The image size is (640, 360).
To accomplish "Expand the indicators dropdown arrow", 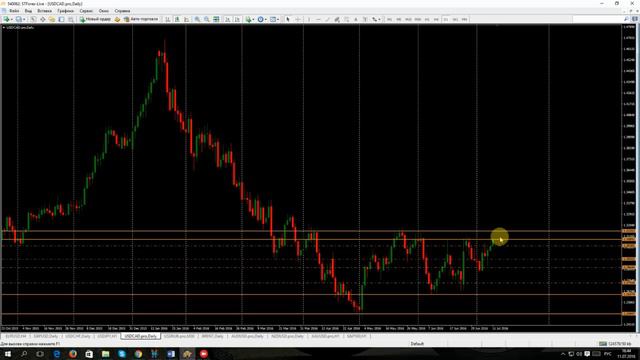I will pyautogui.click(x=253, y=19).
